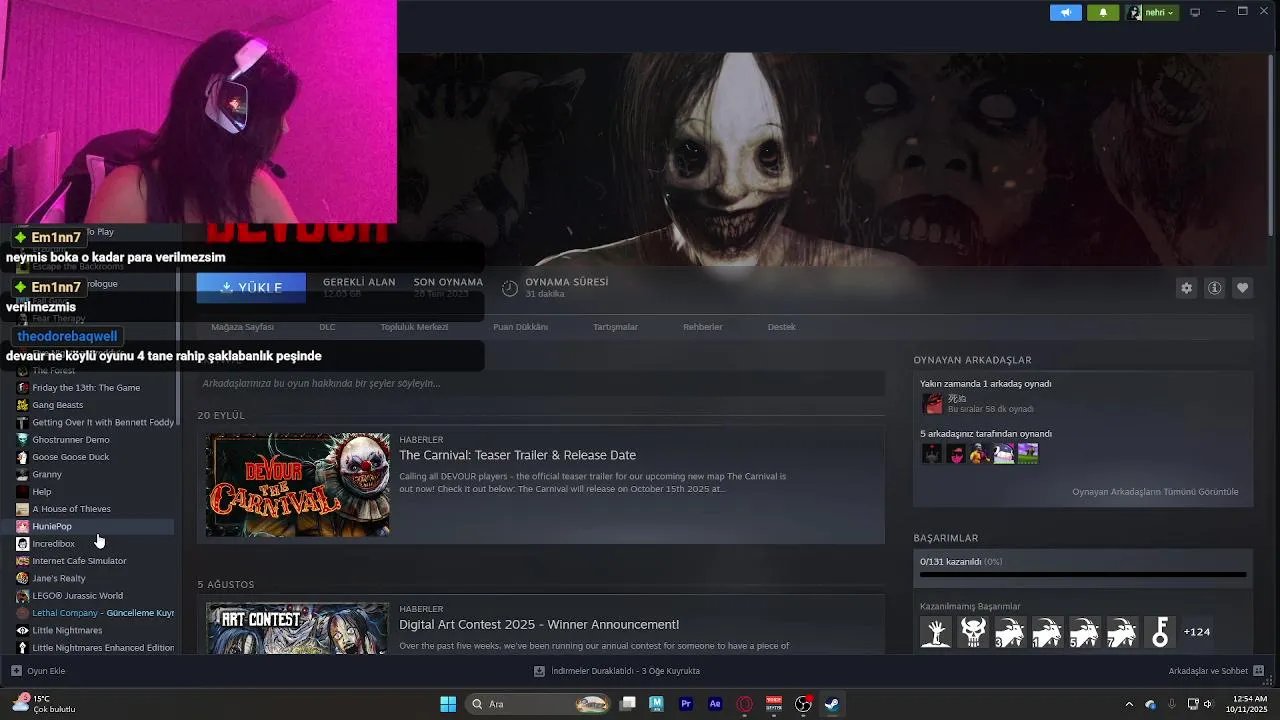Select Goose Goose Duck in library

click(71, 457)
